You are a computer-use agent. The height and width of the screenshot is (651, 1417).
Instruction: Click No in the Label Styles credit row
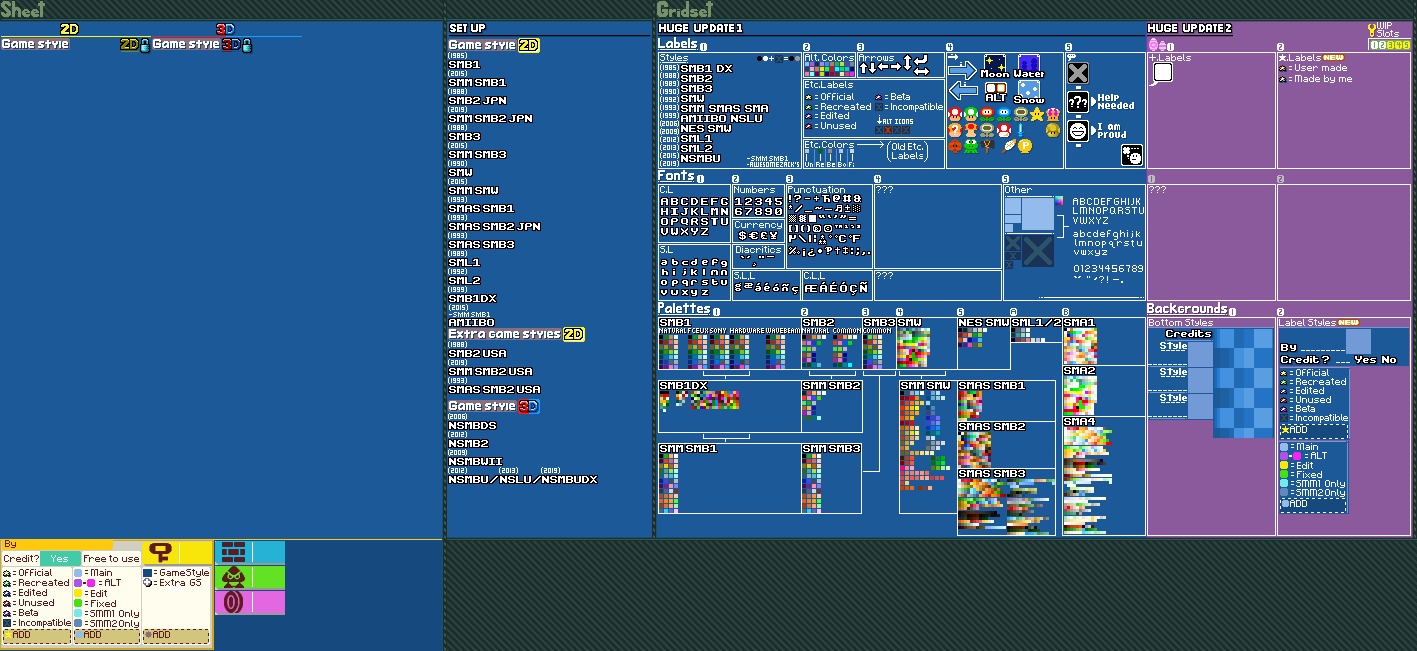pos(1388,359)
